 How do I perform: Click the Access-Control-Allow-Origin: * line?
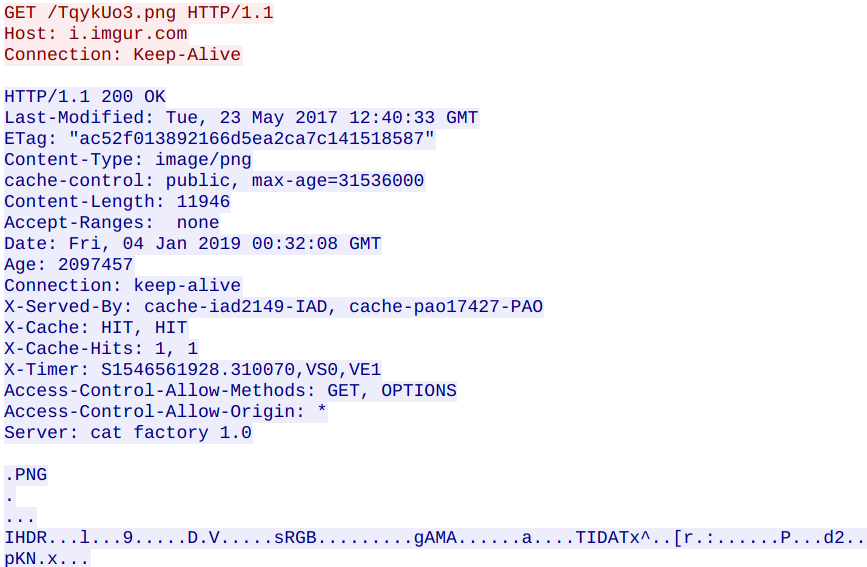[x=166, y=412]
